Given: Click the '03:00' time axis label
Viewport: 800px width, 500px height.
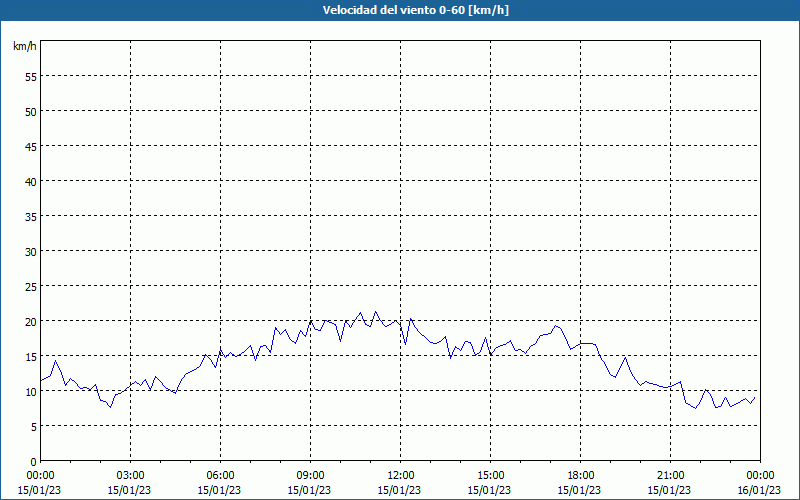Looking at the screenshot, I should coord(131,476).
